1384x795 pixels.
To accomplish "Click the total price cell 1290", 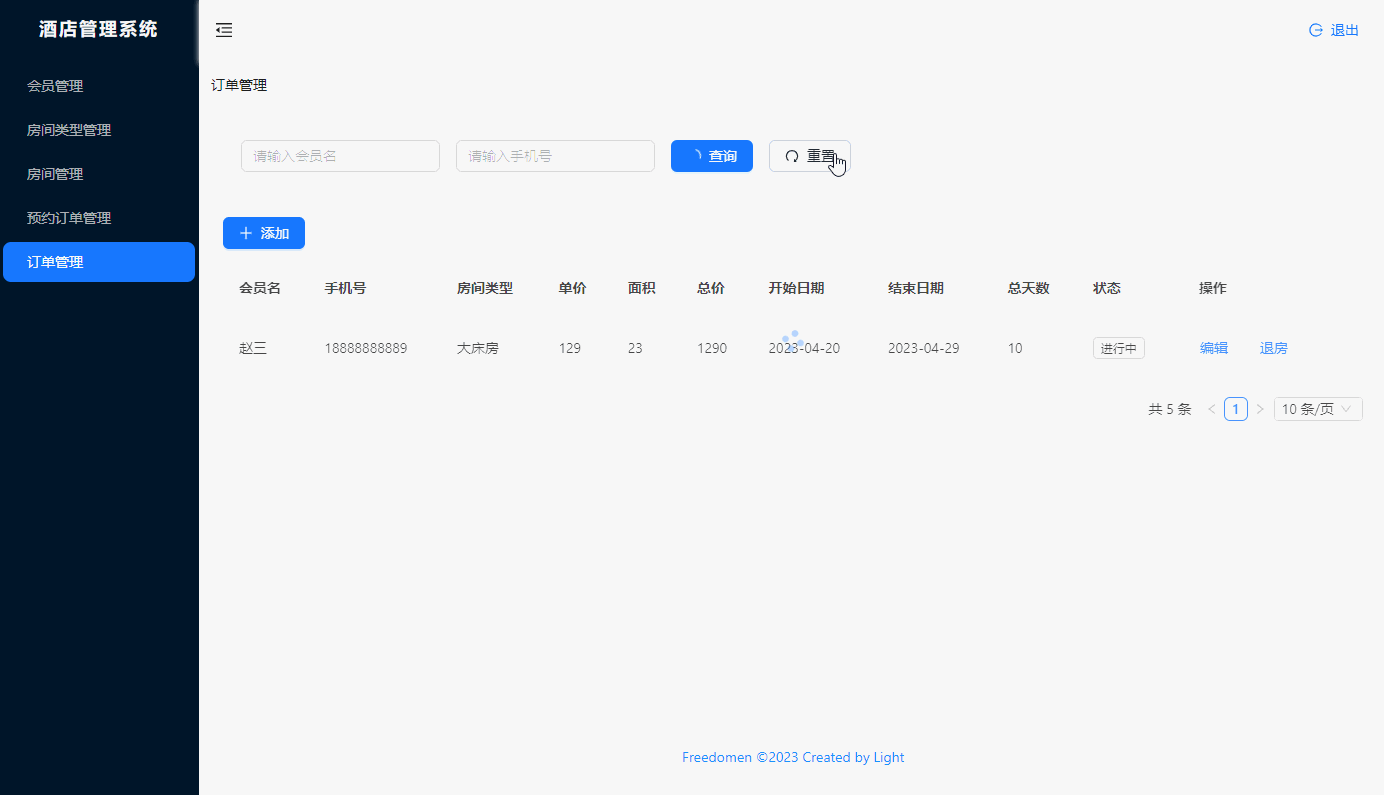I will [712, 348].
